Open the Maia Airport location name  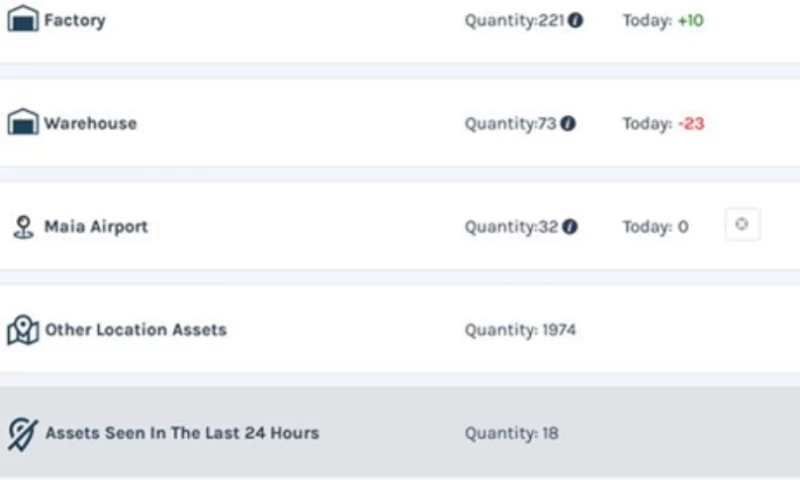[x=96, y=227]
